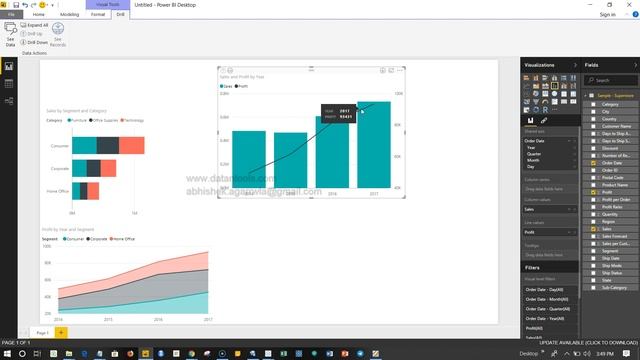The width and height of the screenshot is (640, 360).
Task: Click the Help question mark icon
Action: click(x=635, y=14)
